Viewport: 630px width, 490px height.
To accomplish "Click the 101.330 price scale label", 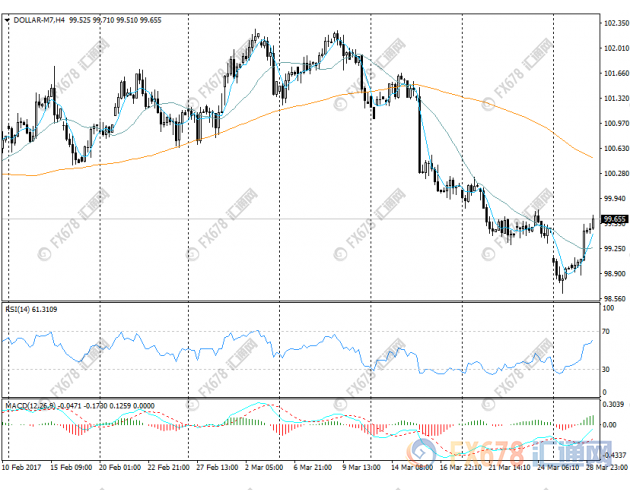I will pos(615,98).
